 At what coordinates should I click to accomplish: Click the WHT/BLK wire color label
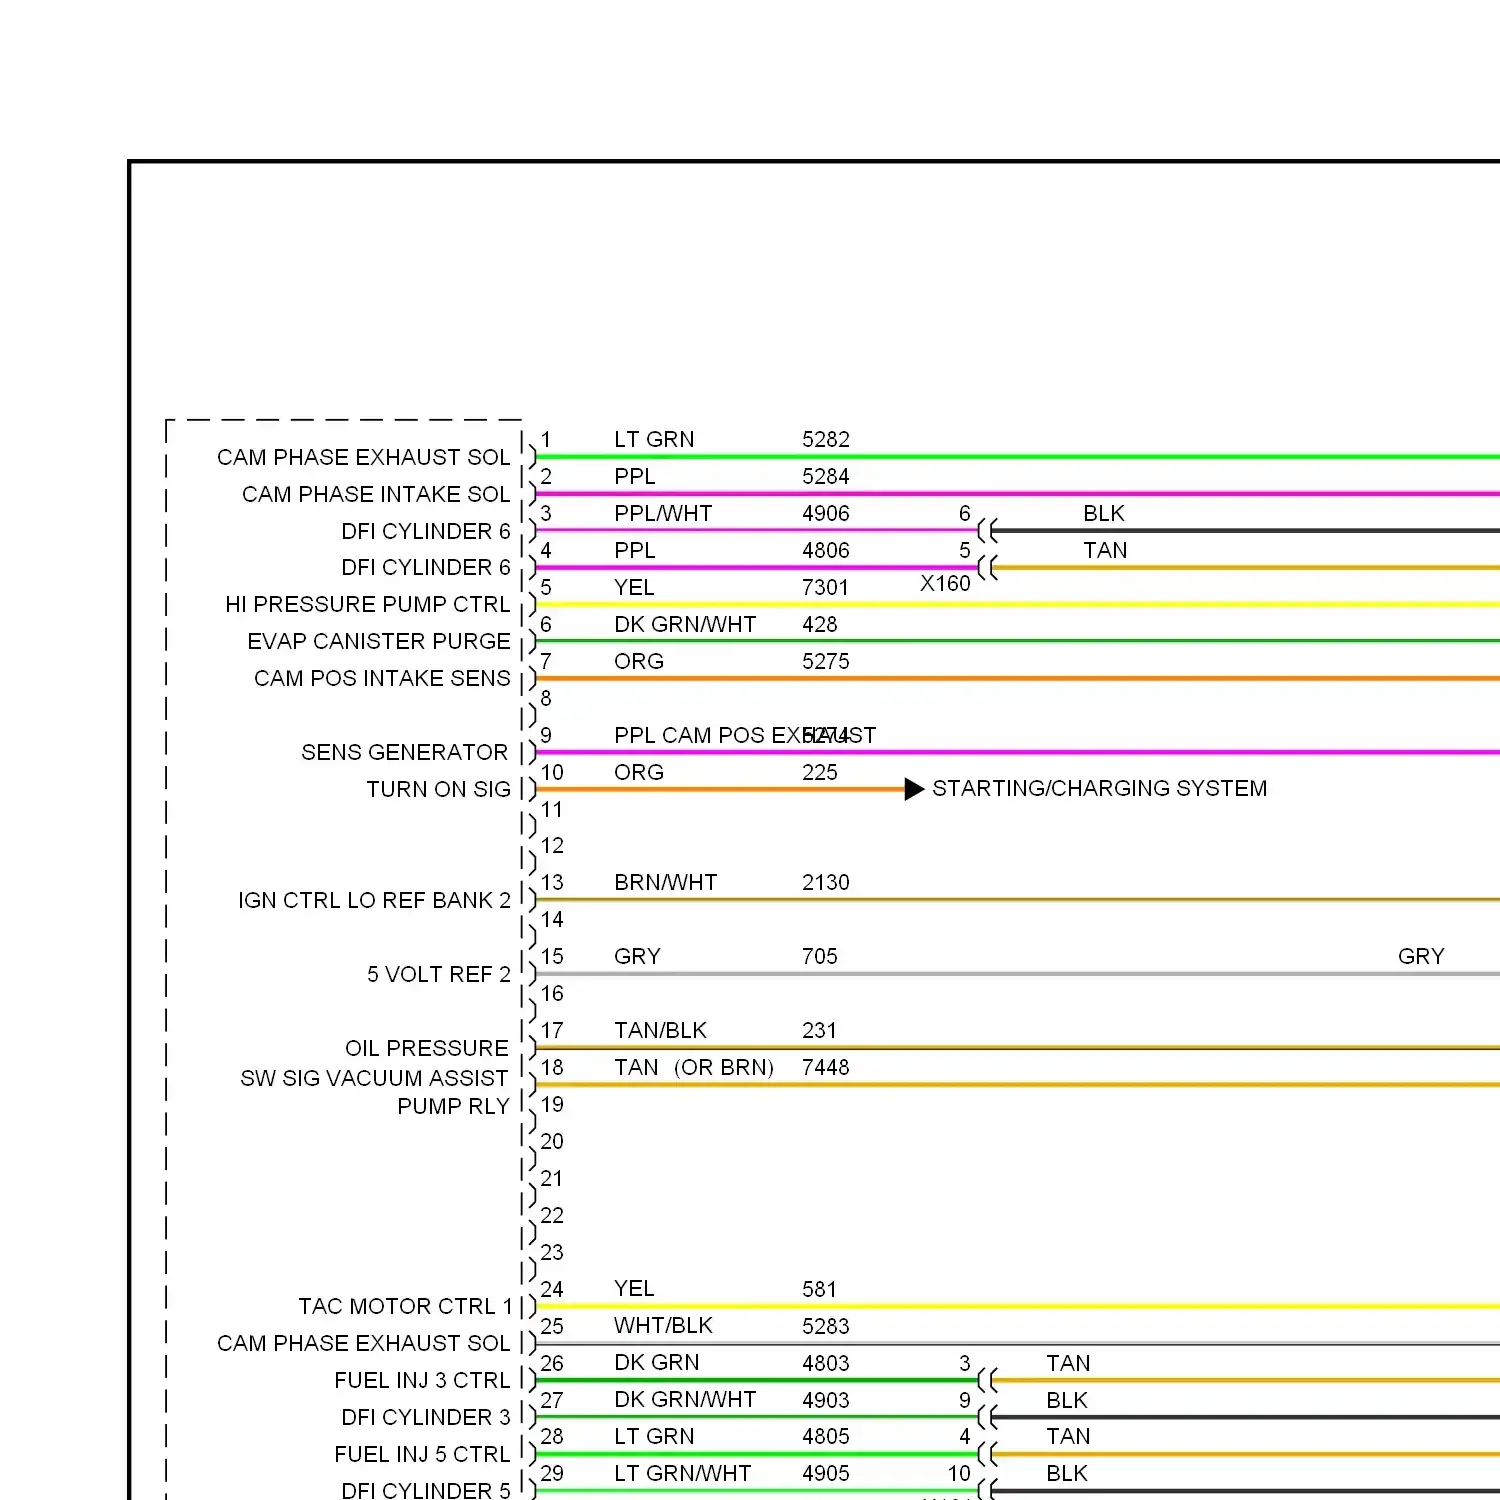(663, 1325)
